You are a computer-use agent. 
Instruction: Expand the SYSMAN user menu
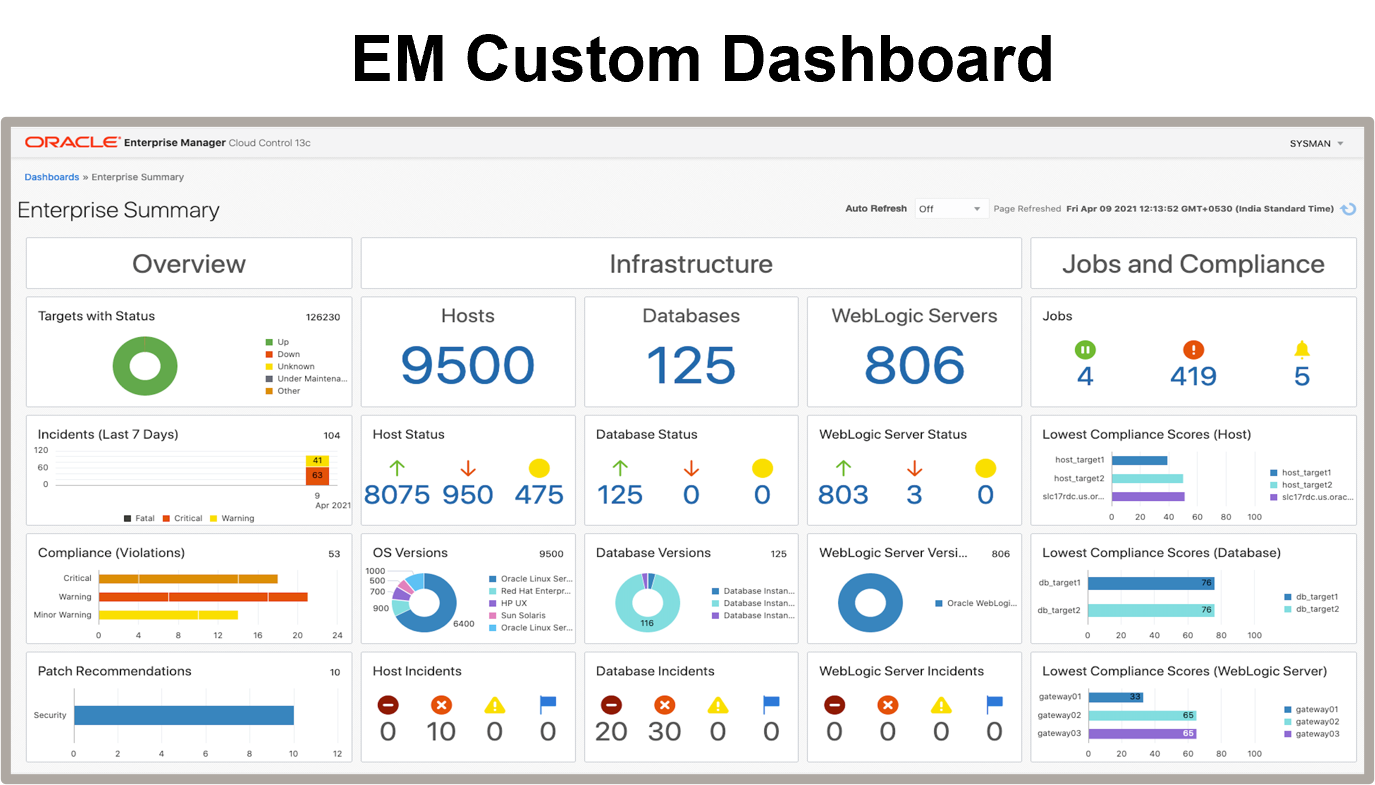(1316, 143)
